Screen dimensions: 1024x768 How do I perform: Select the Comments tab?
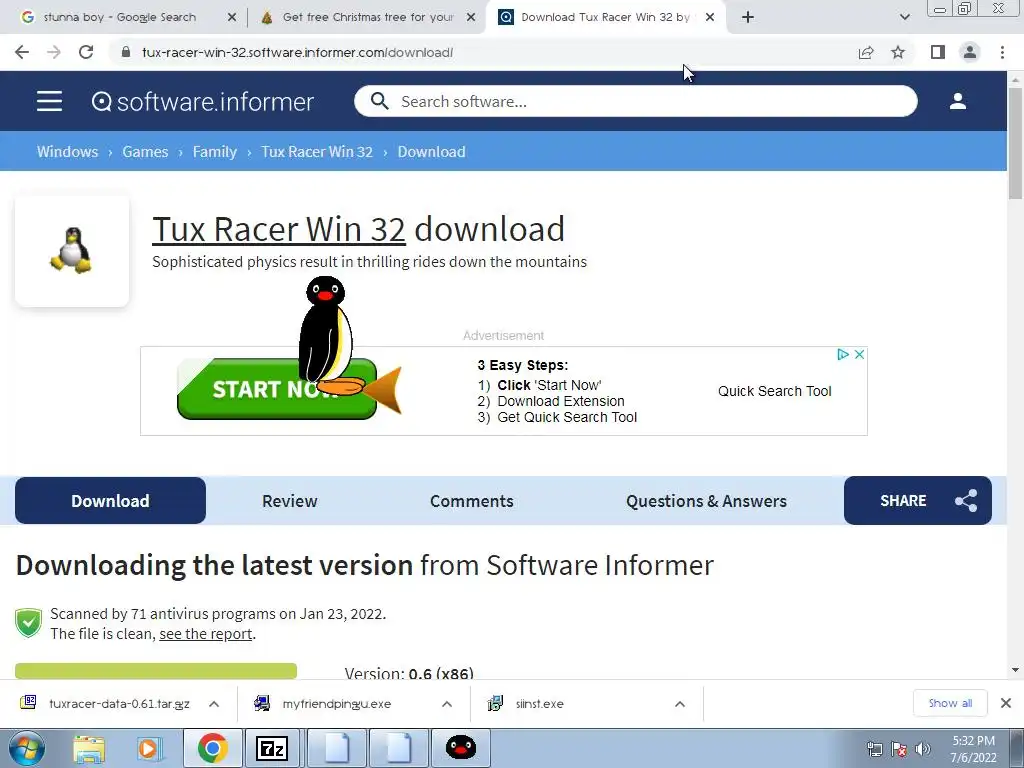[x=472, y=501]
